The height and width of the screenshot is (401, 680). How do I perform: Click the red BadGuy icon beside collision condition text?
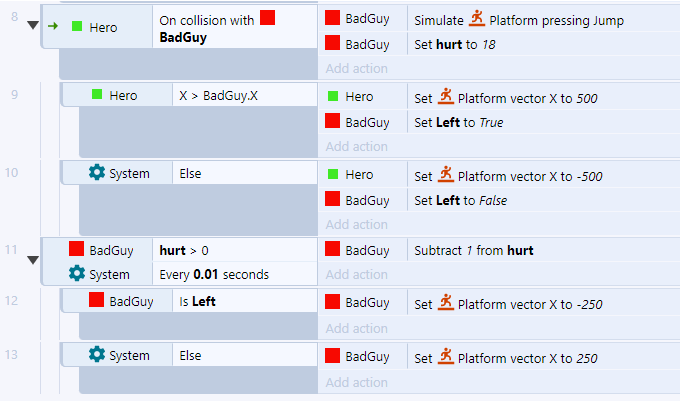click(268, 18)
